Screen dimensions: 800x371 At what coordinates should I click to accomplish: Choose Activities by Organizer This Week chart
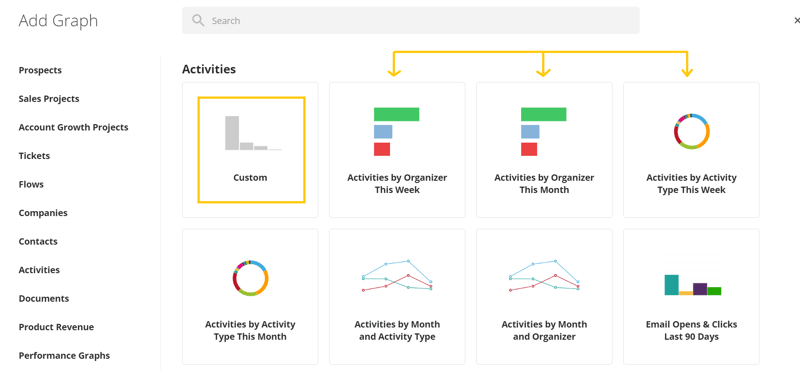[x=397, y=150]
